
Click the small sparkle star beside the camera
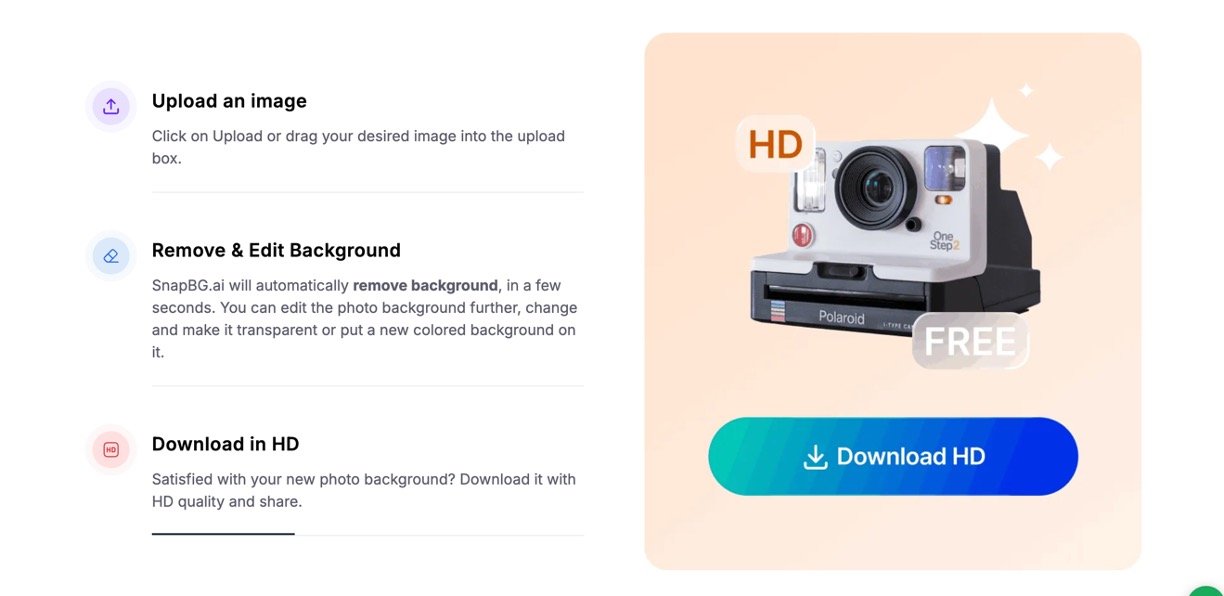click(1049, 157)
